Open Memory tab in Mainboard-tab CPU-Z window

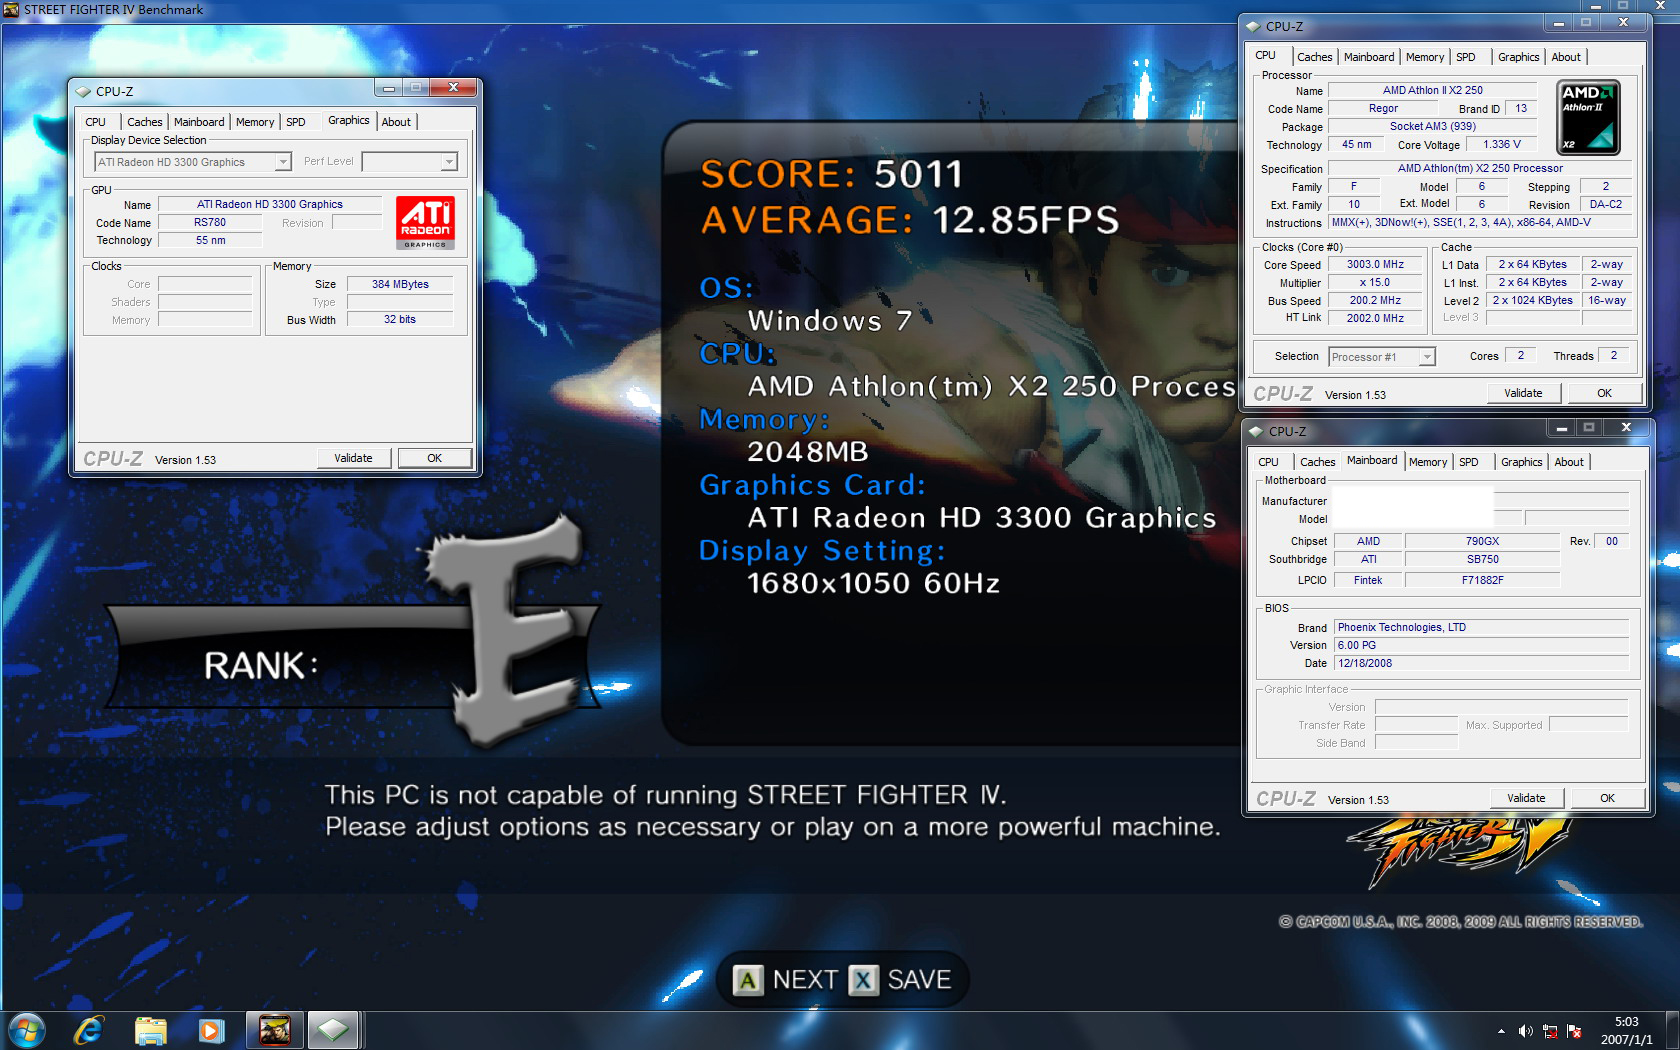pyautogui.click(x=1428, y=462)
